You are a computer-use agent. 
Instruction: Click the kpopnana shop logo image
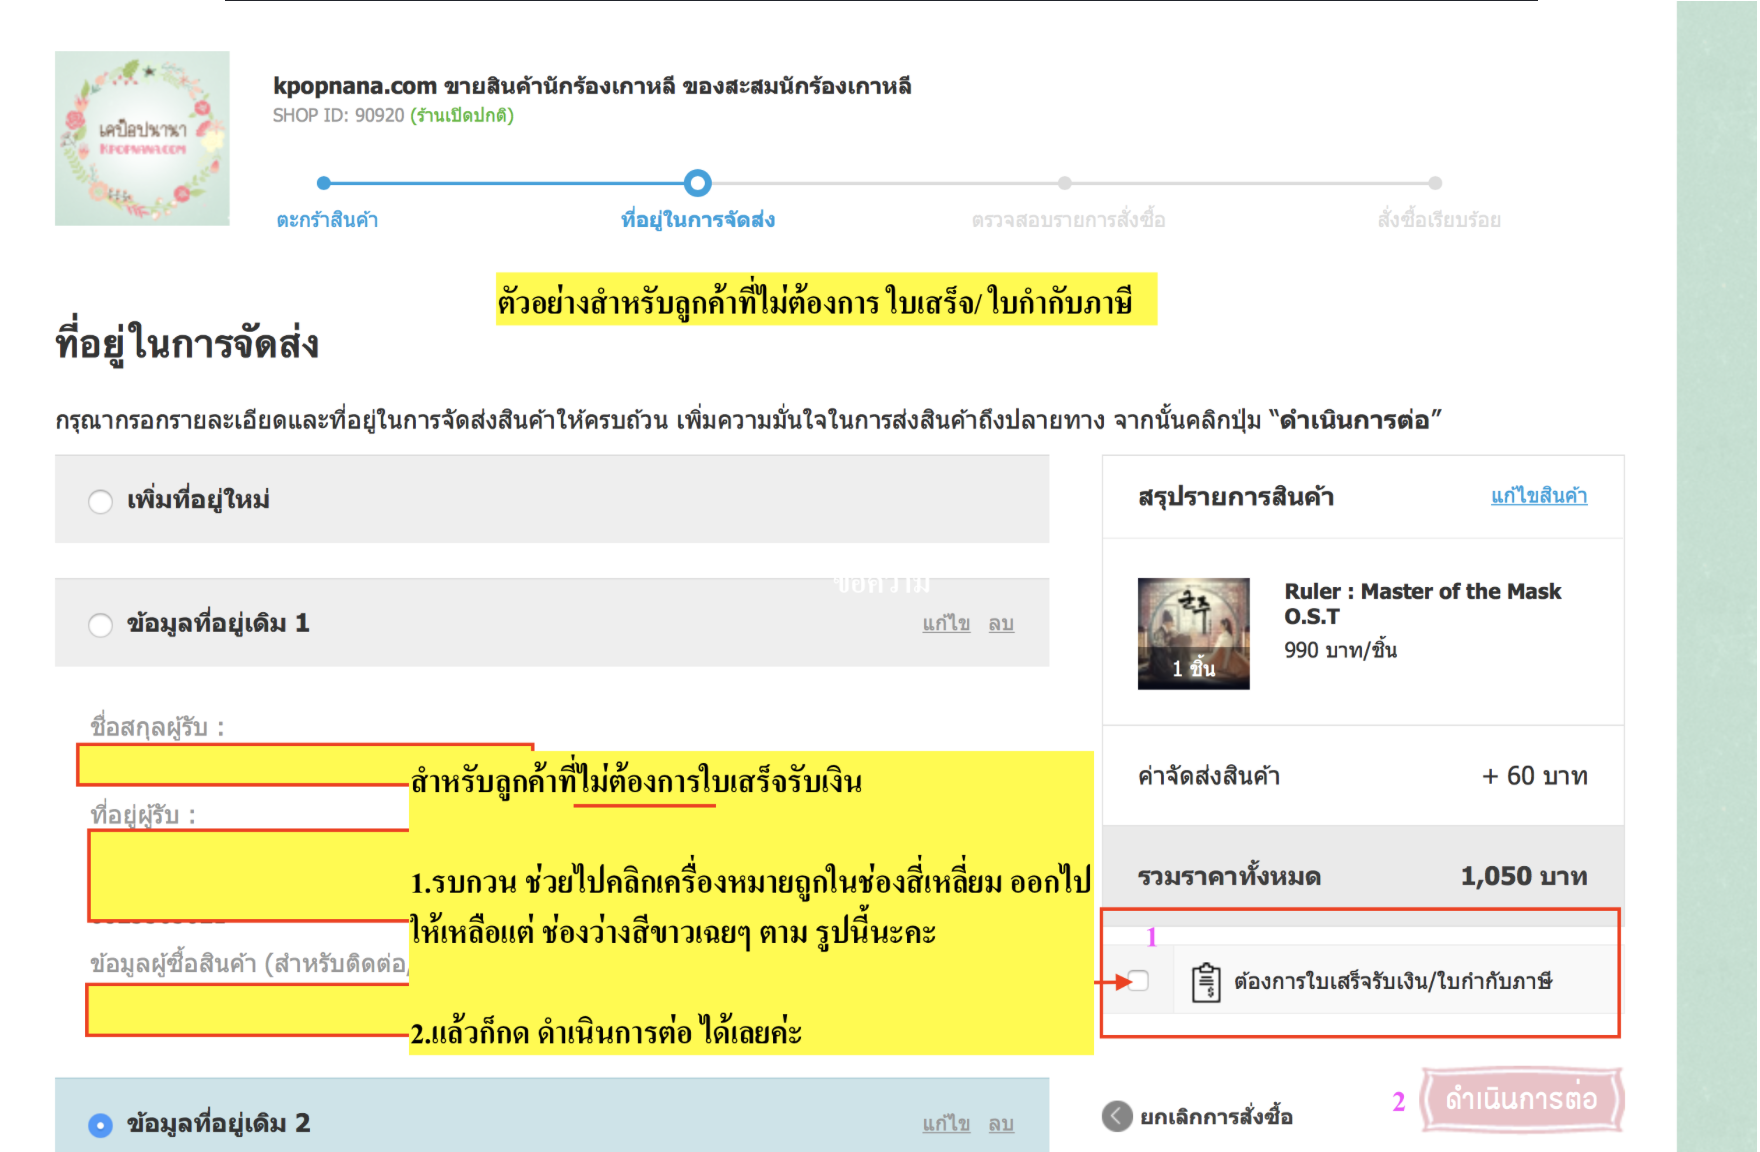click(x=142, y=138)
